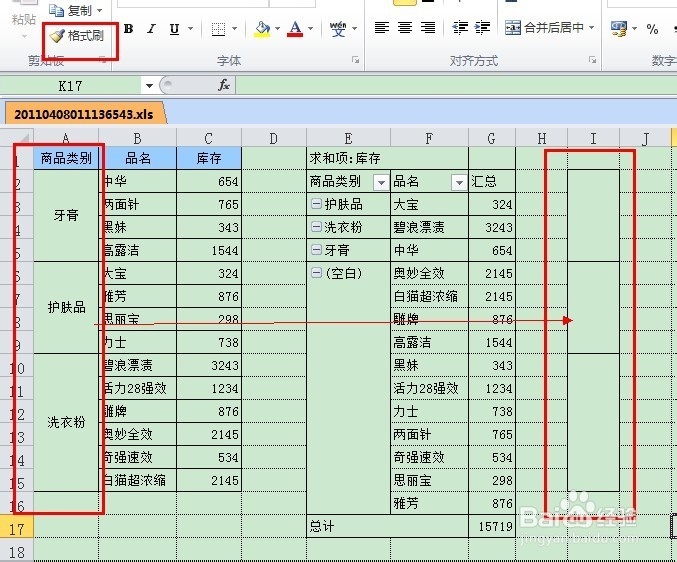
Task: Click the Name Box showing K17
Action: point(70,85)
